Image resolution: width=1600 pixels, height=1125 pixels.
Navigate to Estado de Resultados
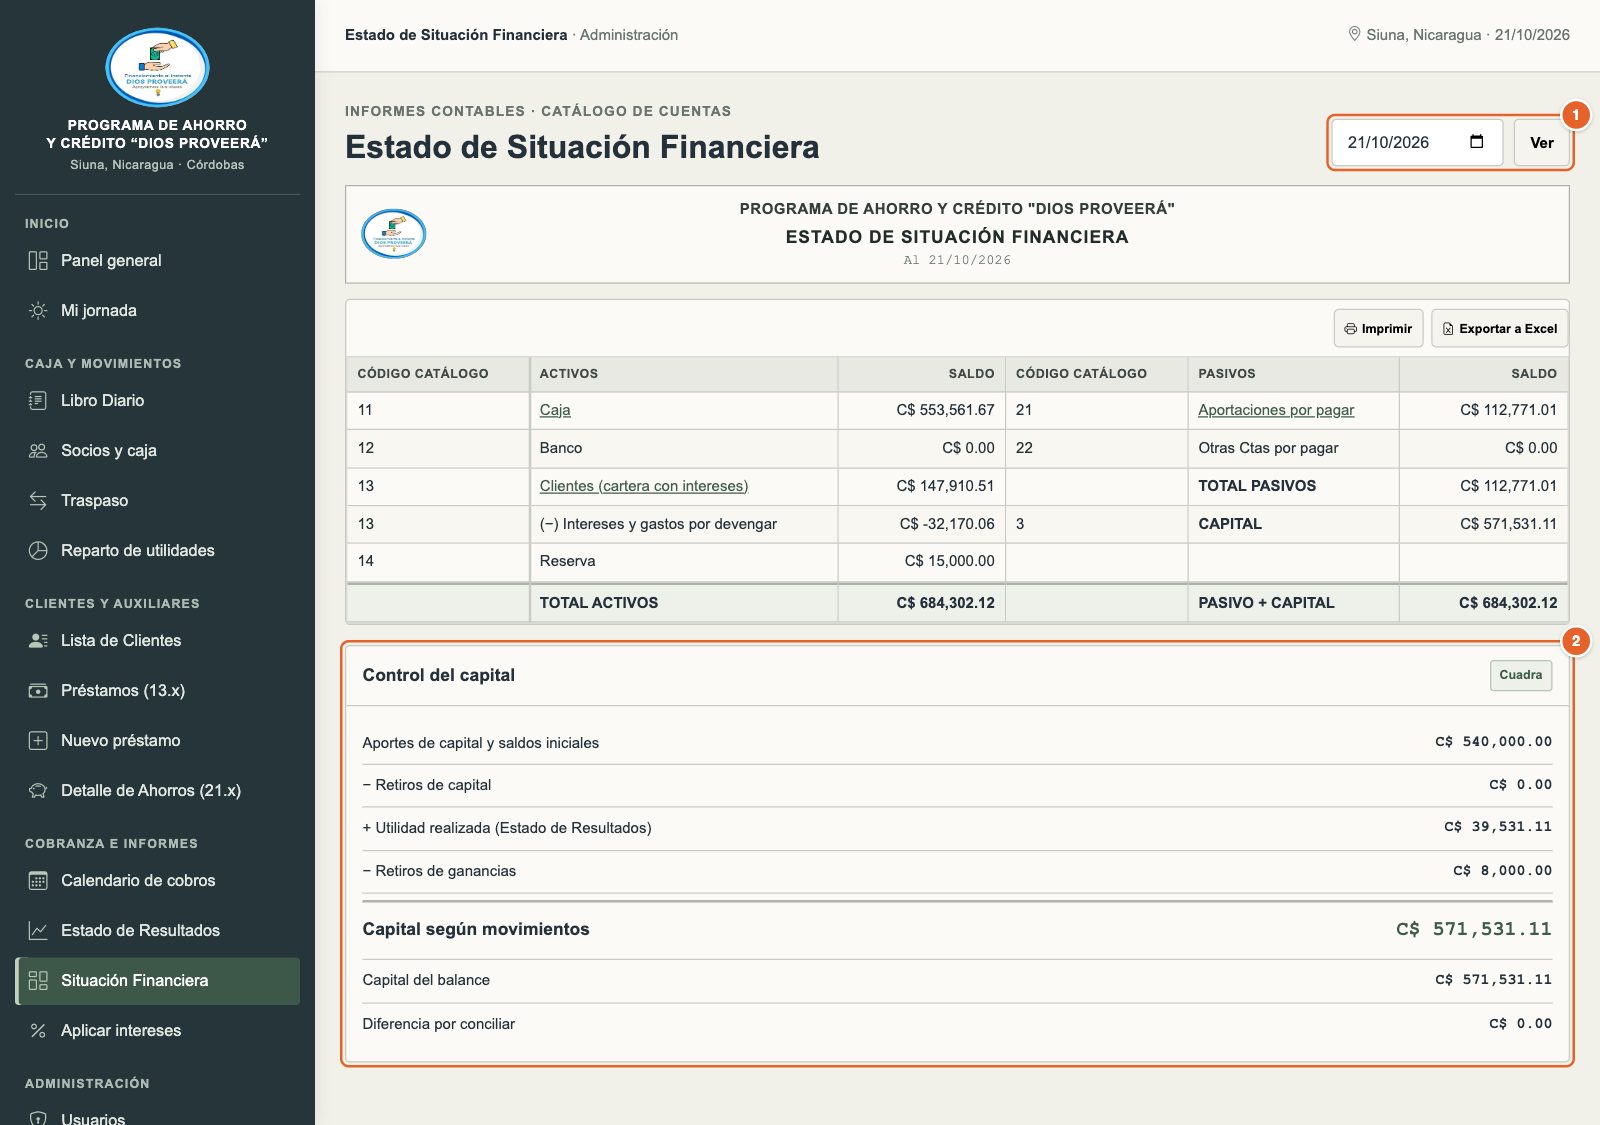click(157, 931)
